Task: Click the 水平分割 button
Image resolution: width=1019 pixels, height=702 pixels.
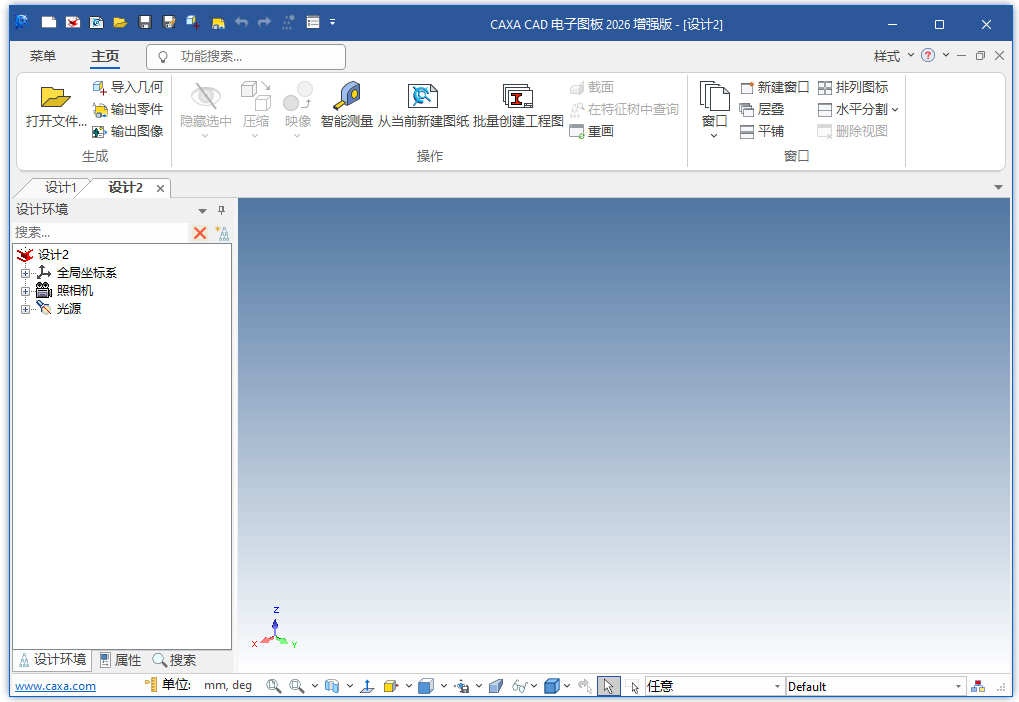Action: pos(853,109)
